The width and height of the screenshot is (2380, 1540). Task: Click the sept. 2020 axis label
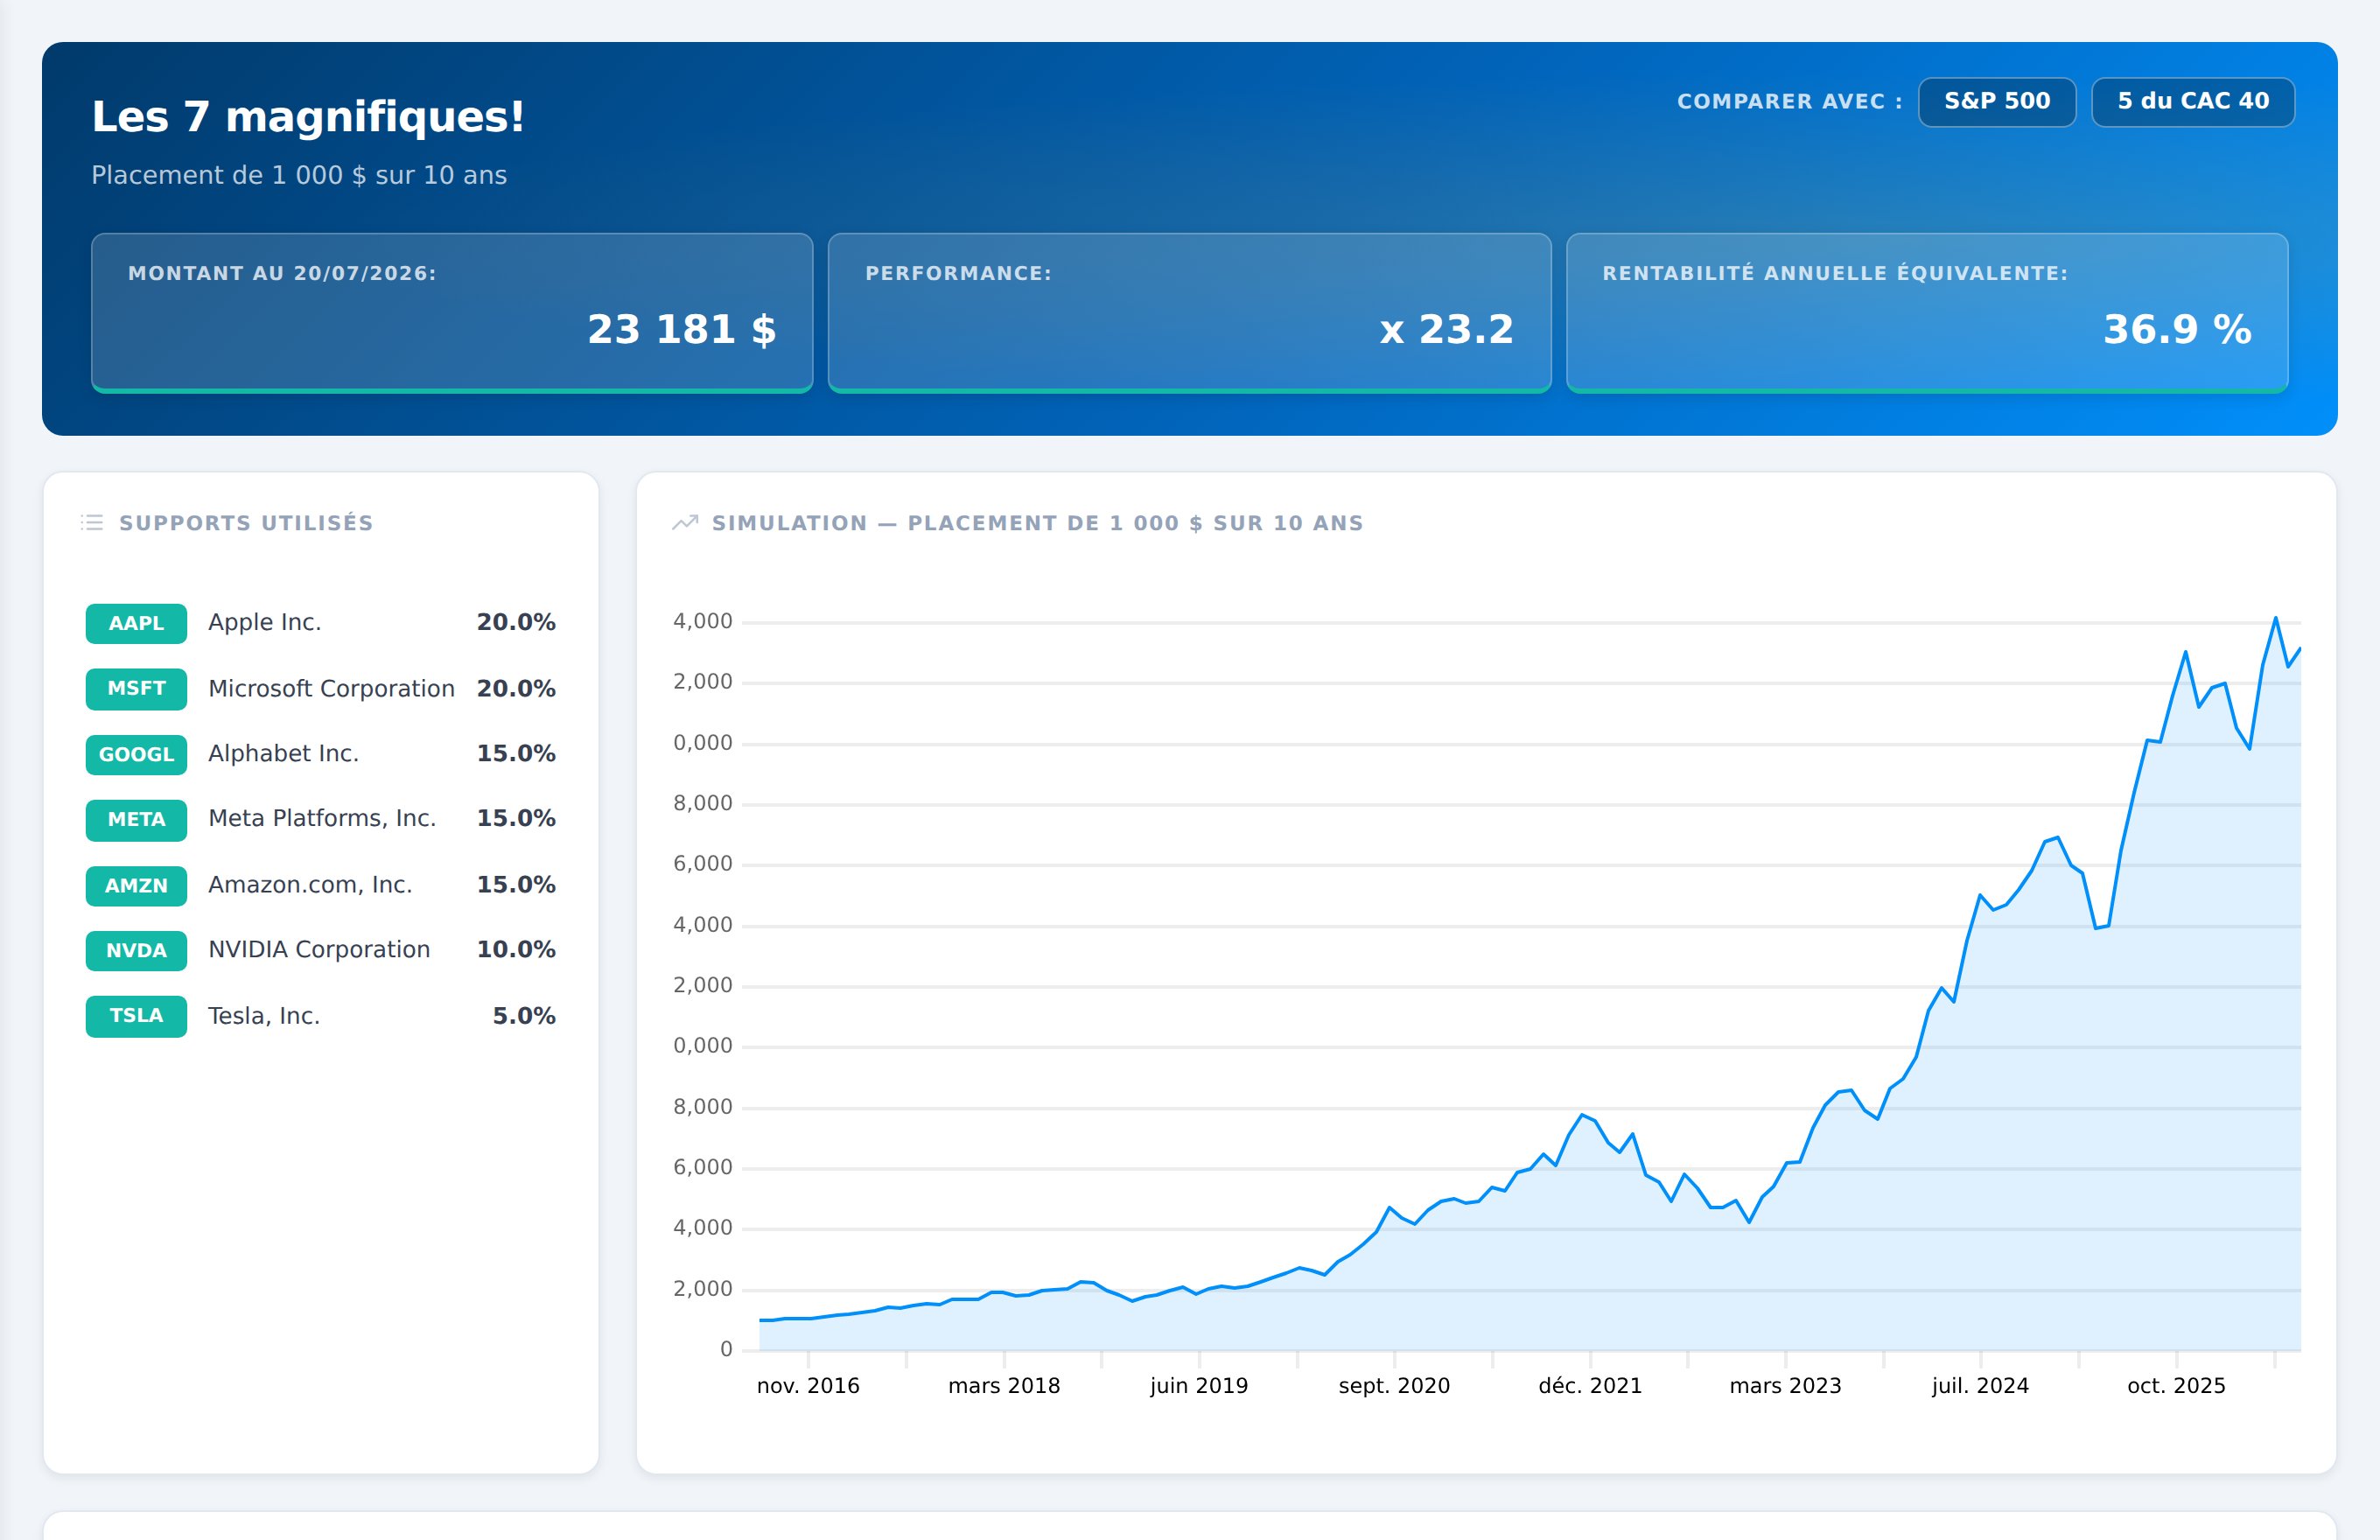point(1394,1385)
